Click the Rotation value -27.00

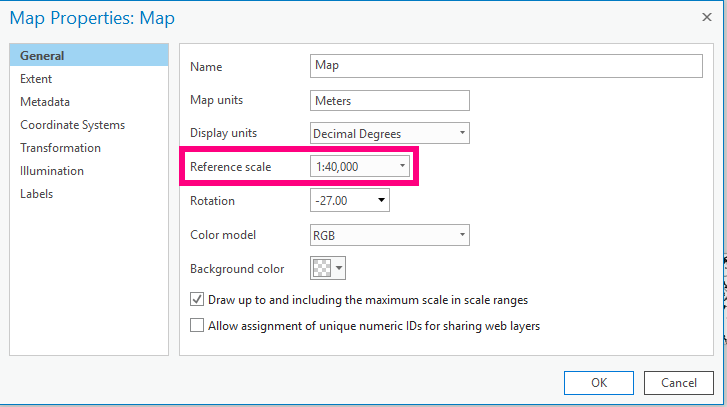(x=331, y=201)
